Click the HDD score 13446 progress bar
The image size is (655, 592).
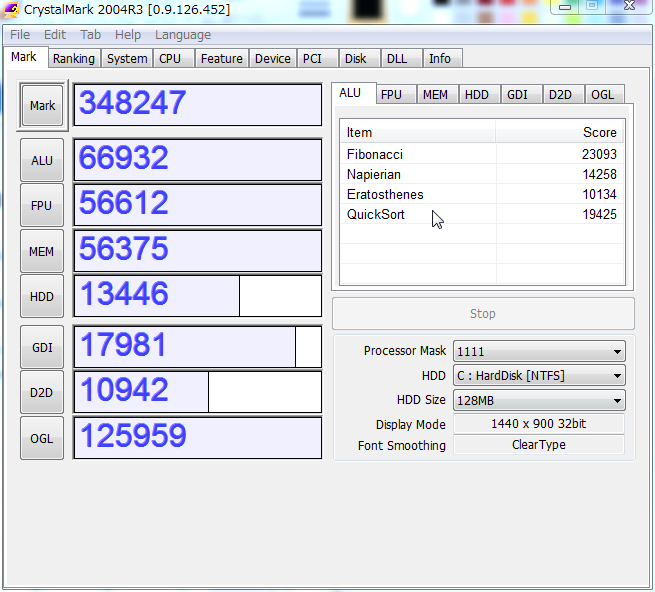coord(198,296)
